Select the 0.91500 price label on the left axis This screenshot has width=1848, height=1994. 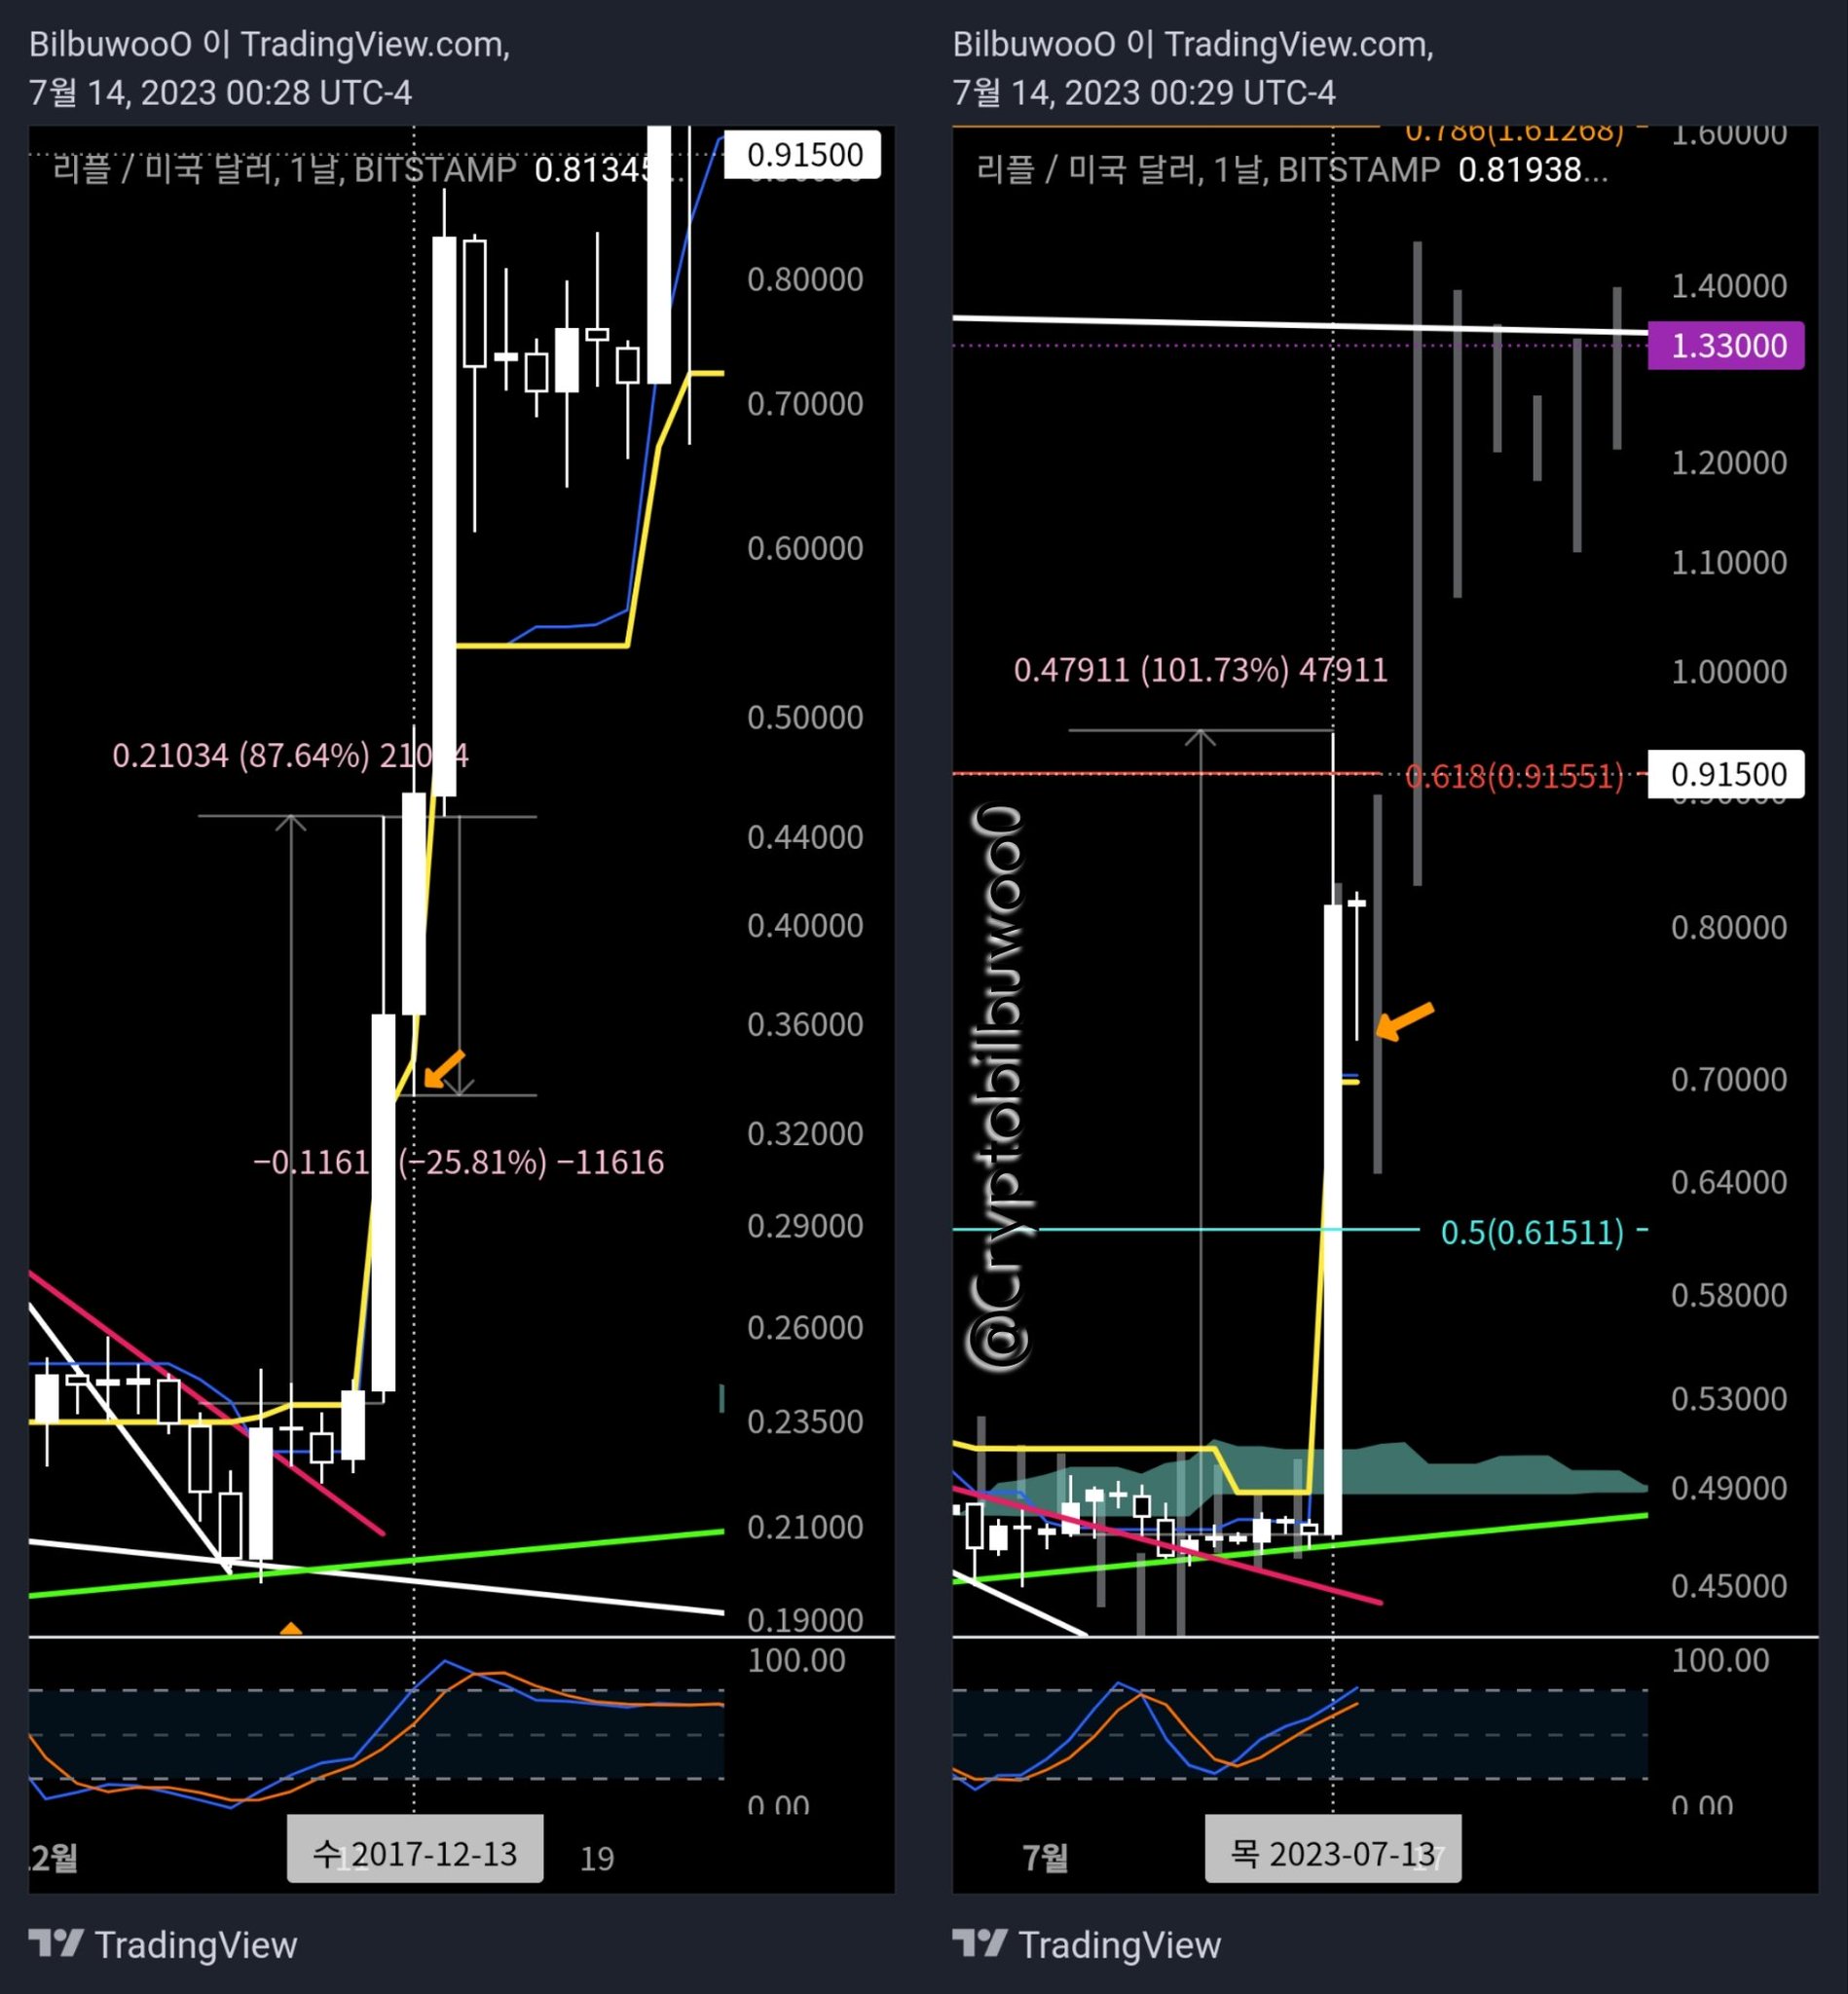click(x=805, y=154)
